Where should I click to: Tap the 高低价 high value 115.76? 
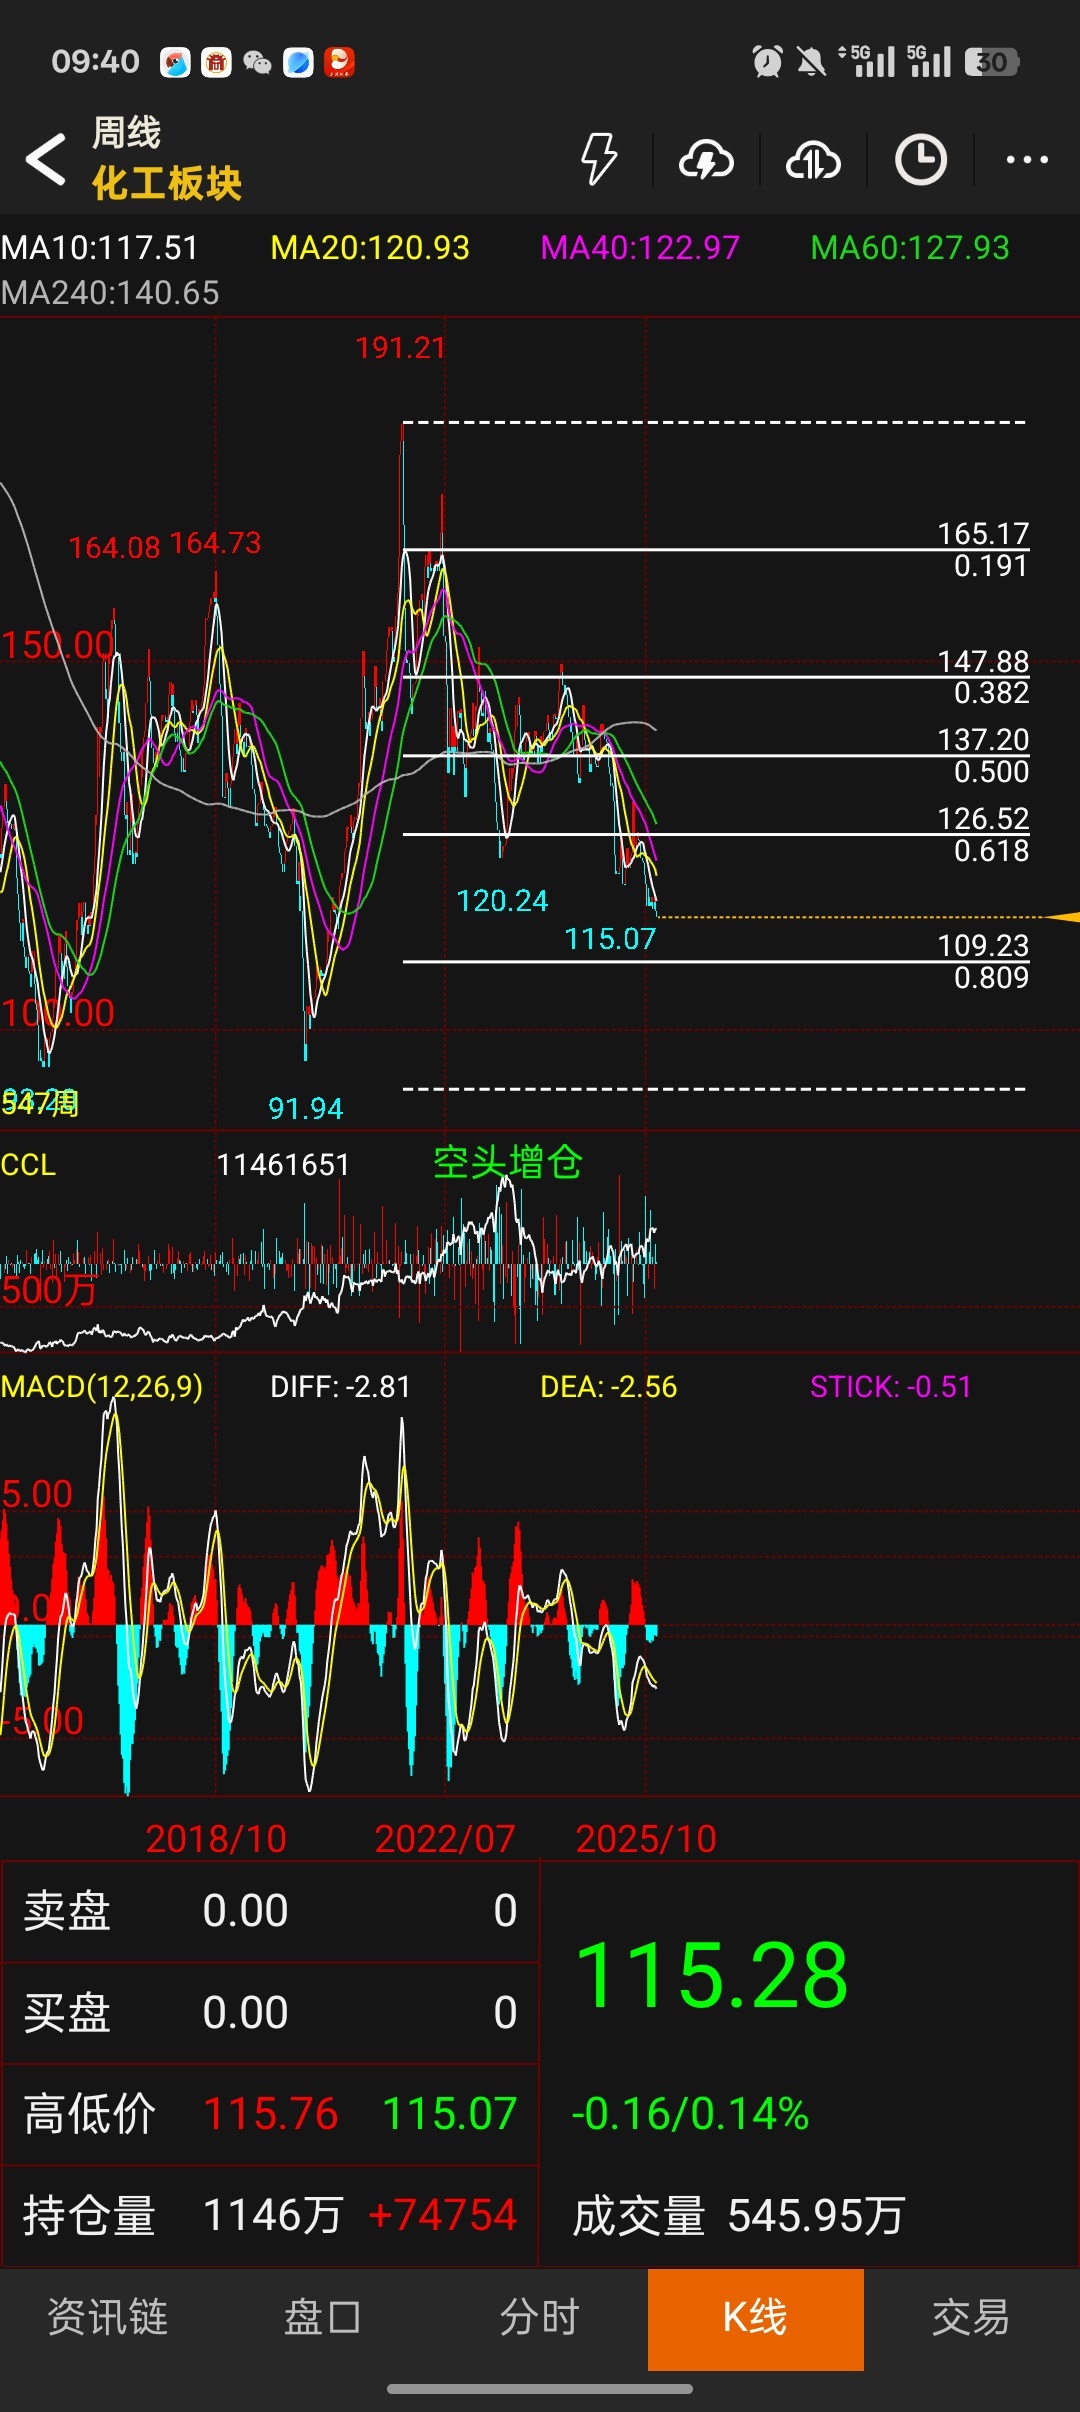(270, 2115)
